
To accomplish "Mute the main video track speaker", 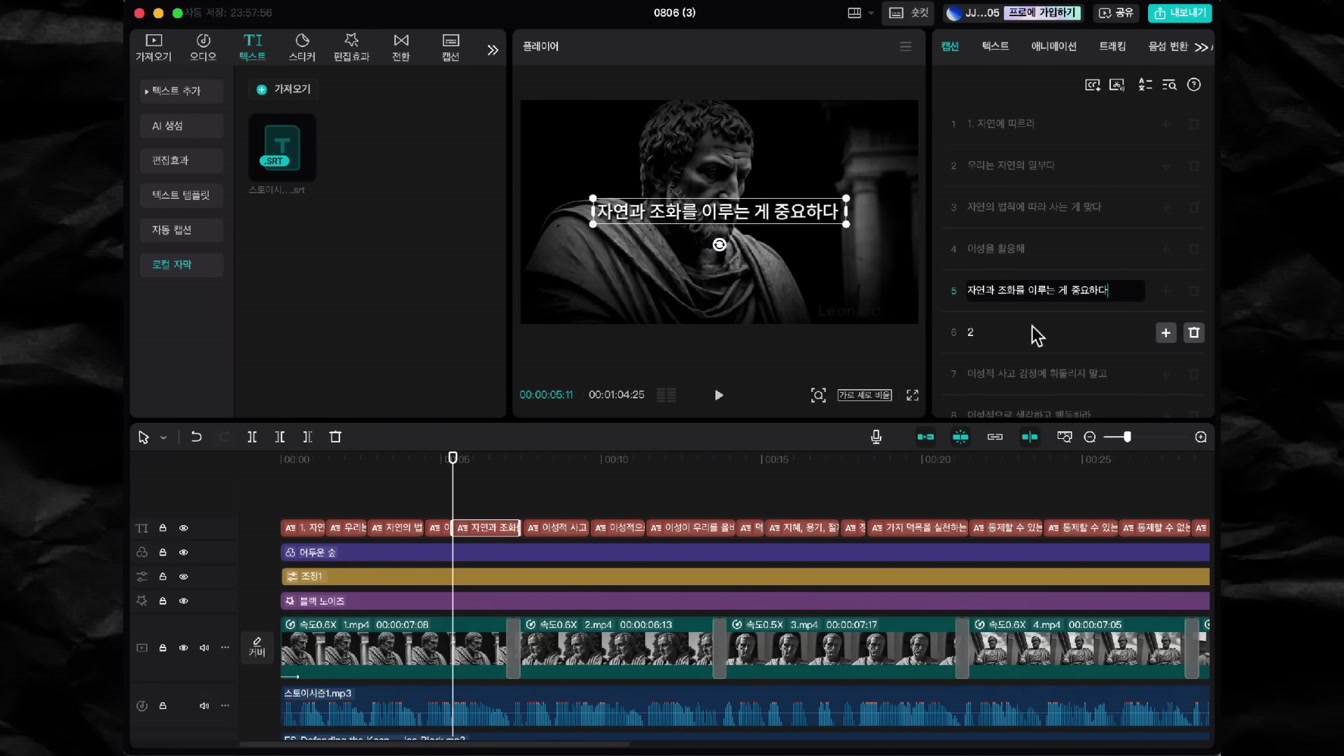I will (x=204, y=648).
